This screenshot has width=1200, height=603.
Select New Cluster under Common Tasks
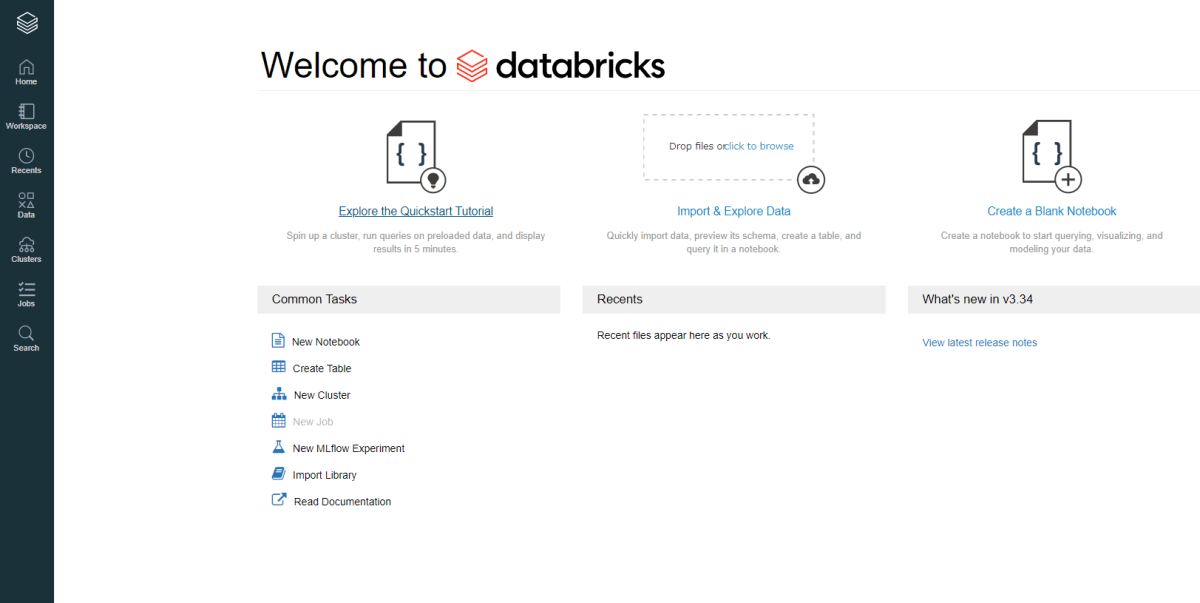coord(322,395)
